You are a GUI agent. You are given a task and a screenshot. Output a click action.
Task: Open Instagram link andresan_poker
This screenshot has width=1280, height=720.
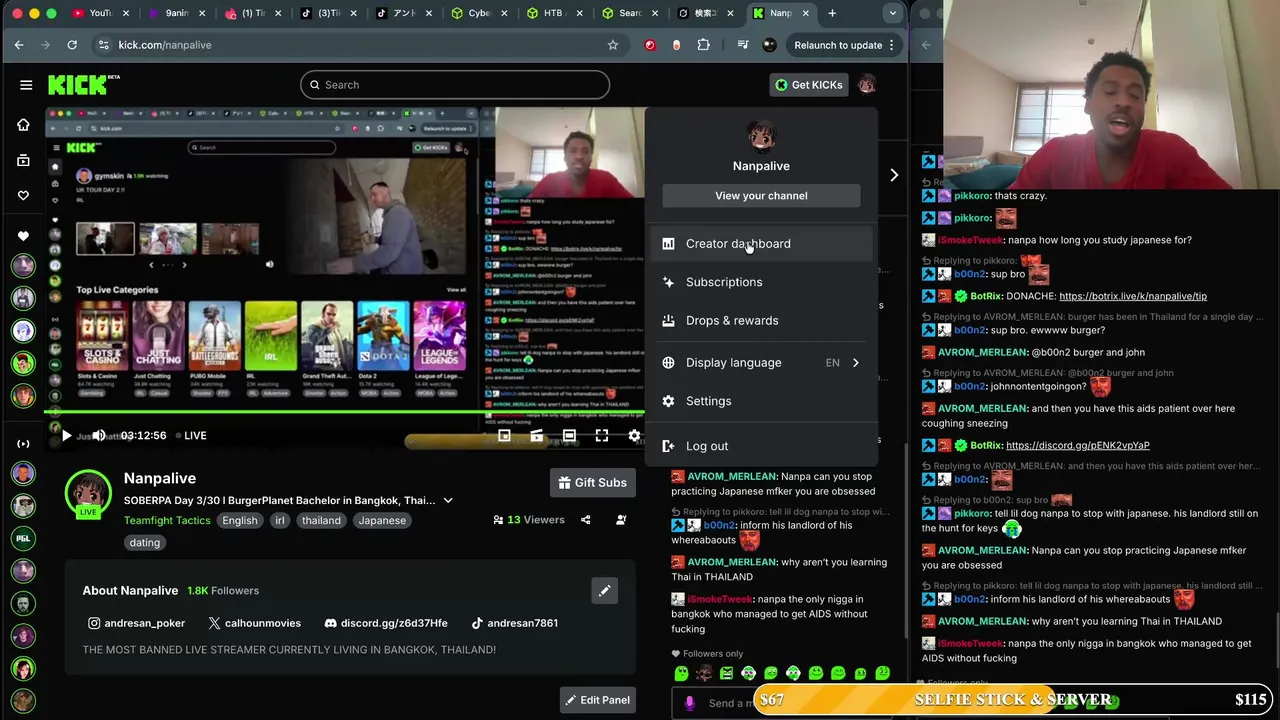(x=137, y=623)
